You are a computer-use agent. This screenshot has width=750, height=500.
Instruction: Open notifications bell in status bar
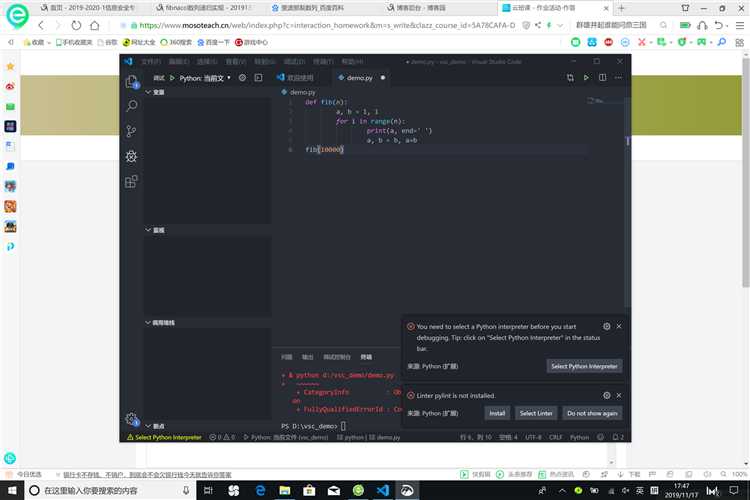(x=618, y=437)
